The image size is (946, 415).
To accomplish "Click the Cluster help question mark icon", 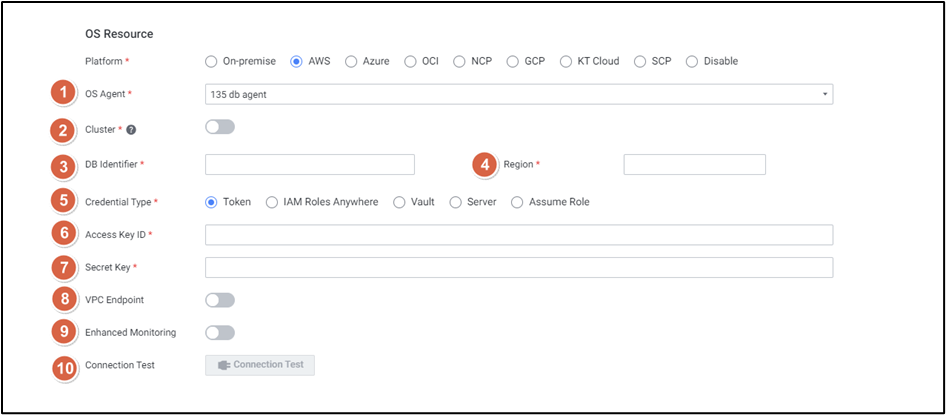I will click(x=132, y=129).
